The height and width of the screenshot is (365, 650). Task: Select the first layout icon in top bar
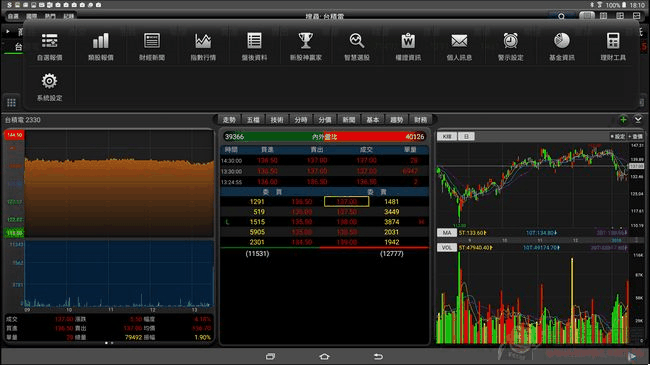[x=587, y=16]
